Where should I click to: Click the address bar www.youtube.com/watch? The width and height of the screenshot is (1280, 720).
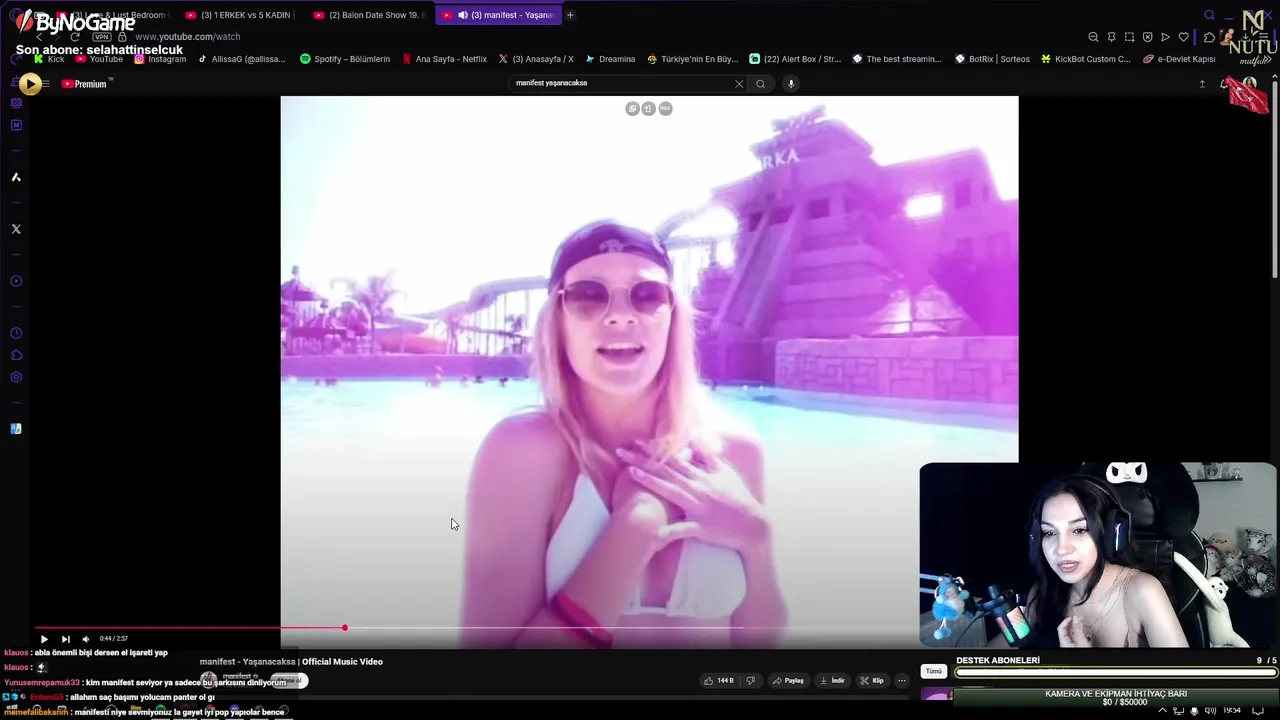point(187,37)
